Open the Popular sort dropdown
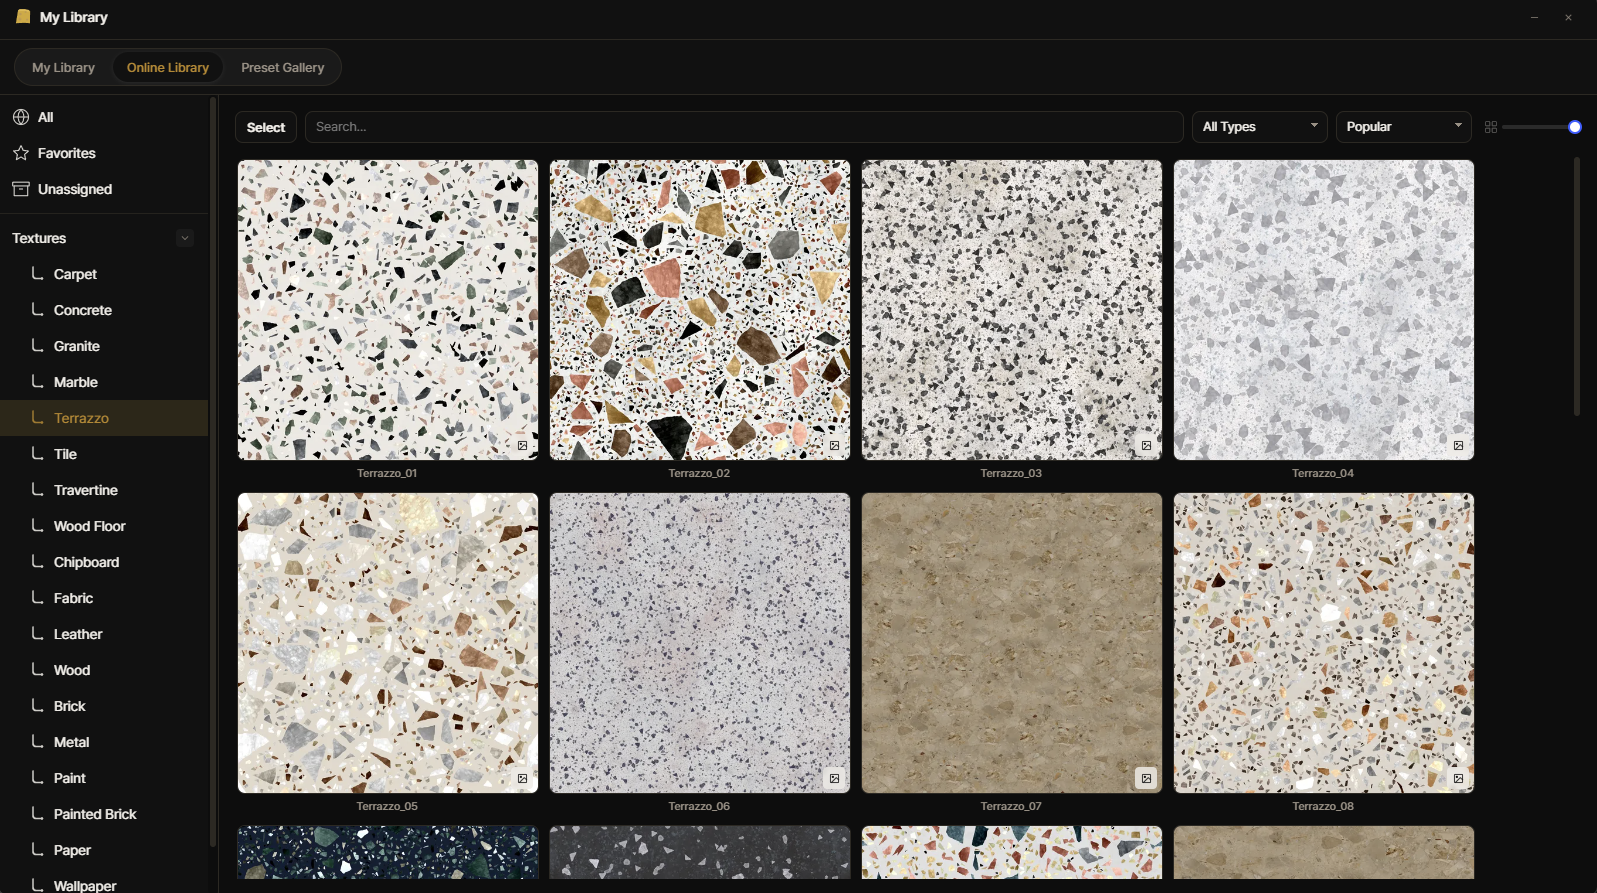The width and height of the screenshot is (1597, 893). click(1404, 127)
